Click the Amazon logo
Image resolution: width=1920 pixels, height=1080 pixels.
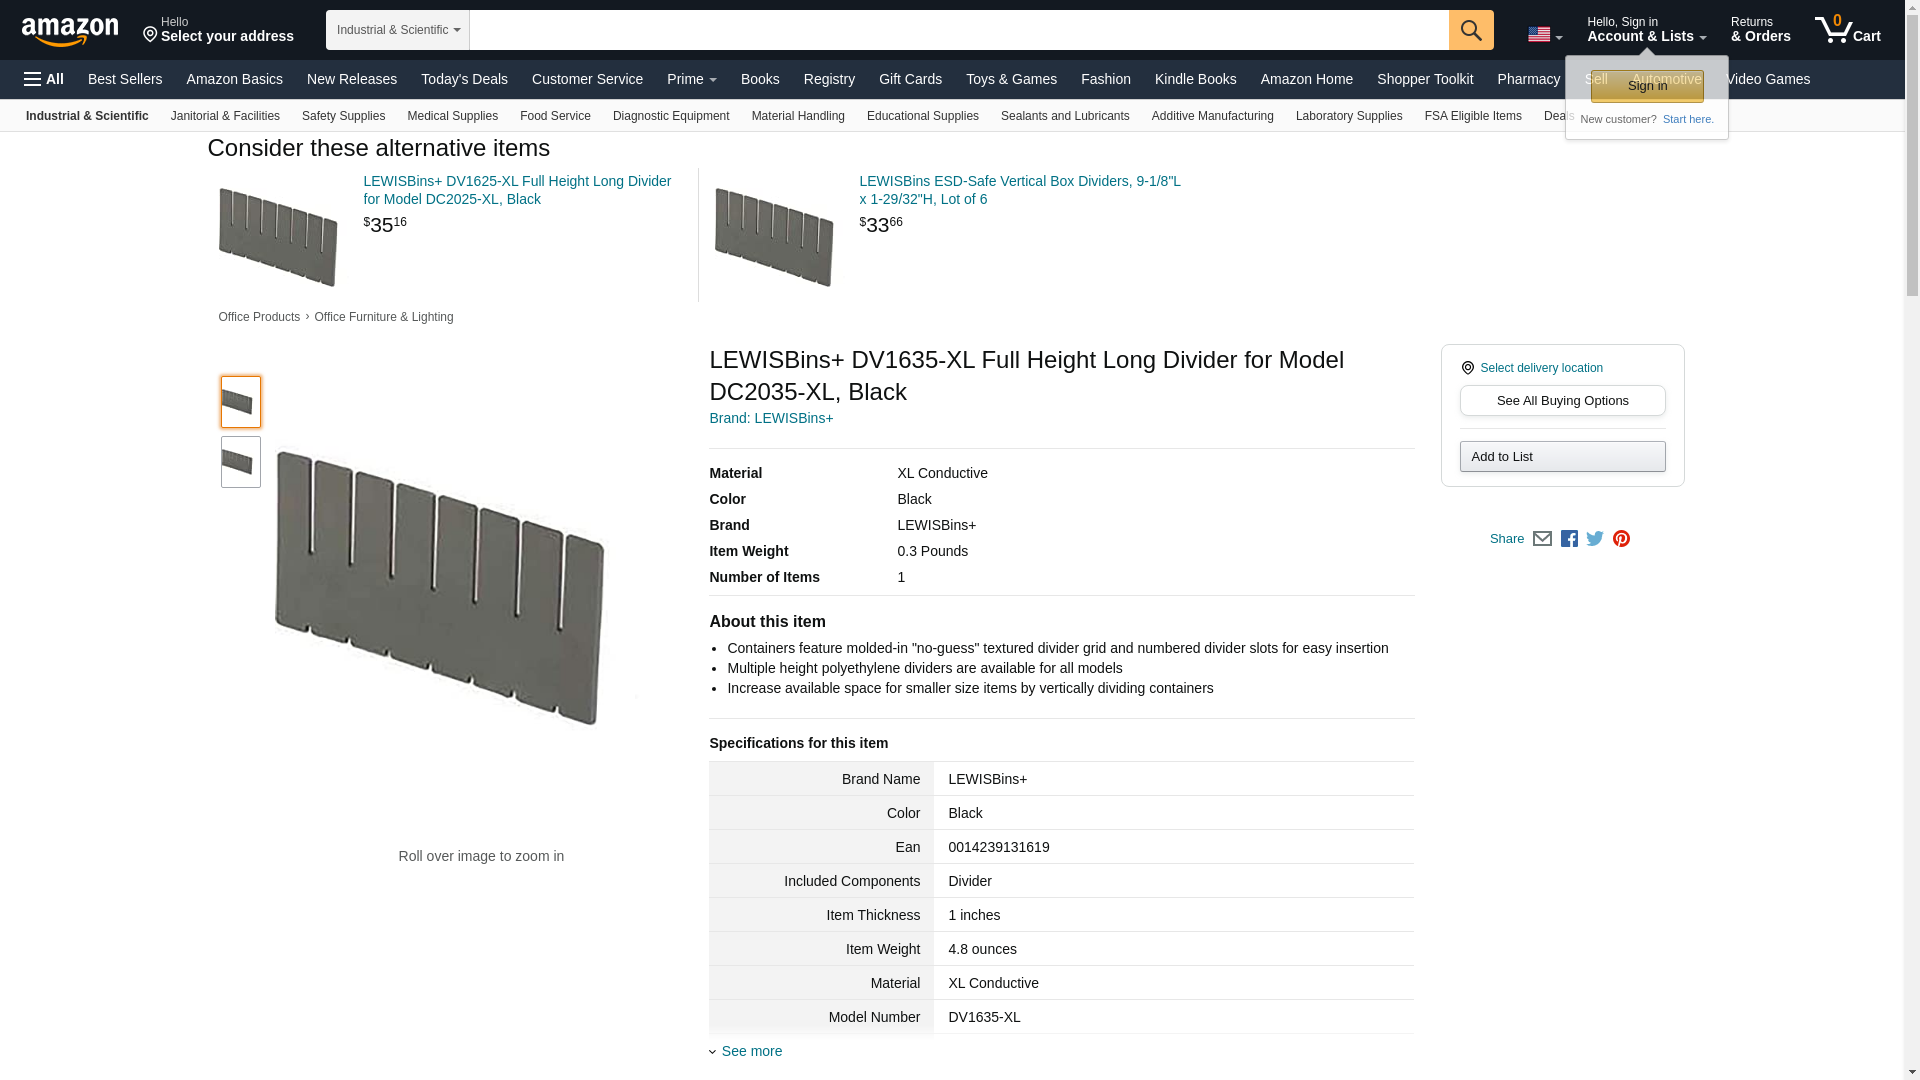click(x=70, y=31)
